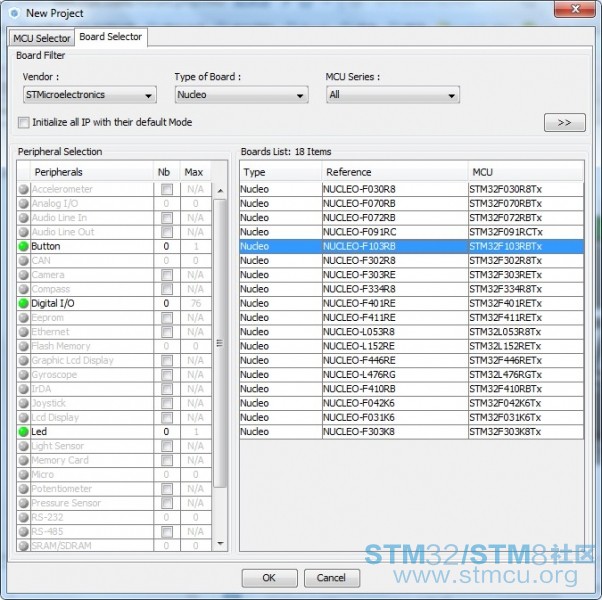Click the peripheral list scroll-down arrow

(x=220, y=543)
